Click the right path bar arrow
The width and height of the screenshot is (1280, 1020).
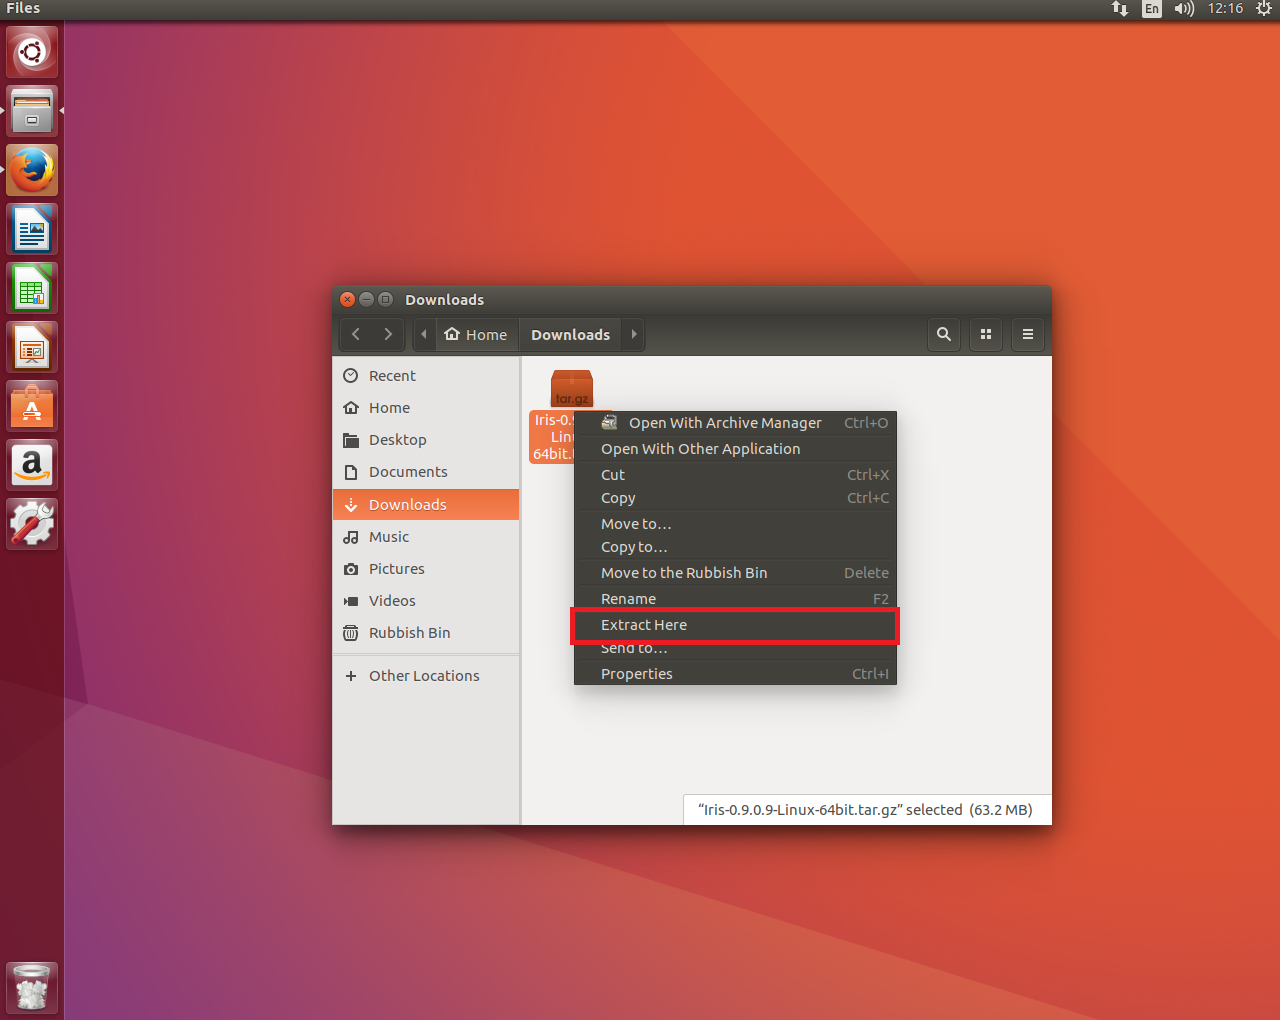coord(634,334)
